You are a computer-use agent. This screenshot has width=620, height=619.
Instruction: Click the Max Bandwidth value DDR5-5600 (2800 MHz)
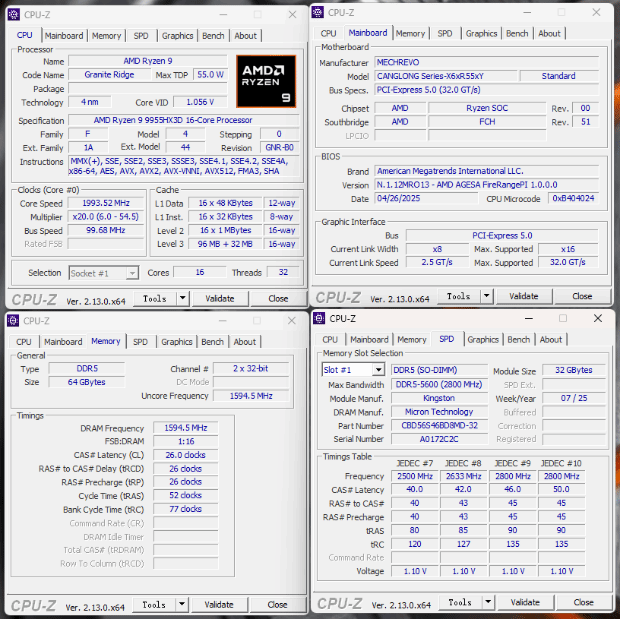point(439,384)
